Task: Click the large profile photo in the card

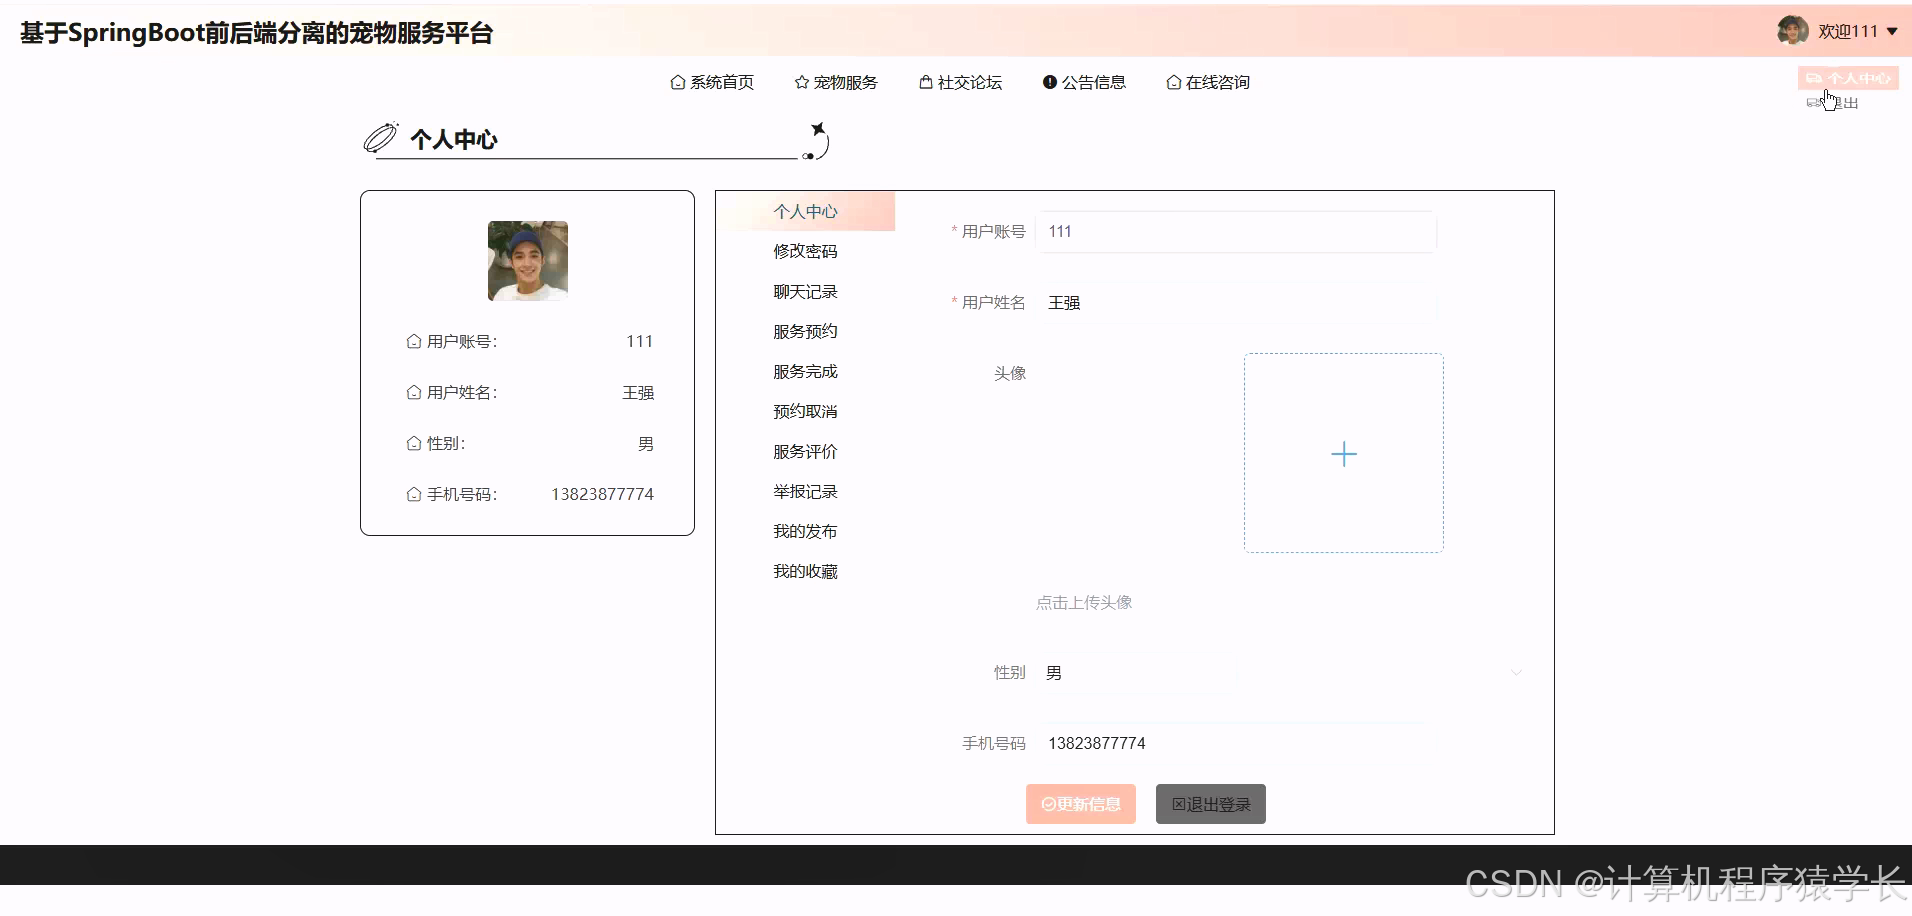Action: (528, 261)
